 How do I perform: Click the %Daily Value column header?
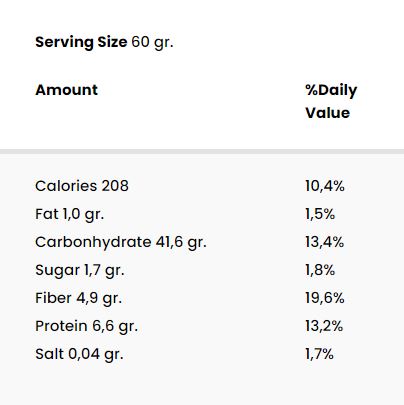[331, 101]
